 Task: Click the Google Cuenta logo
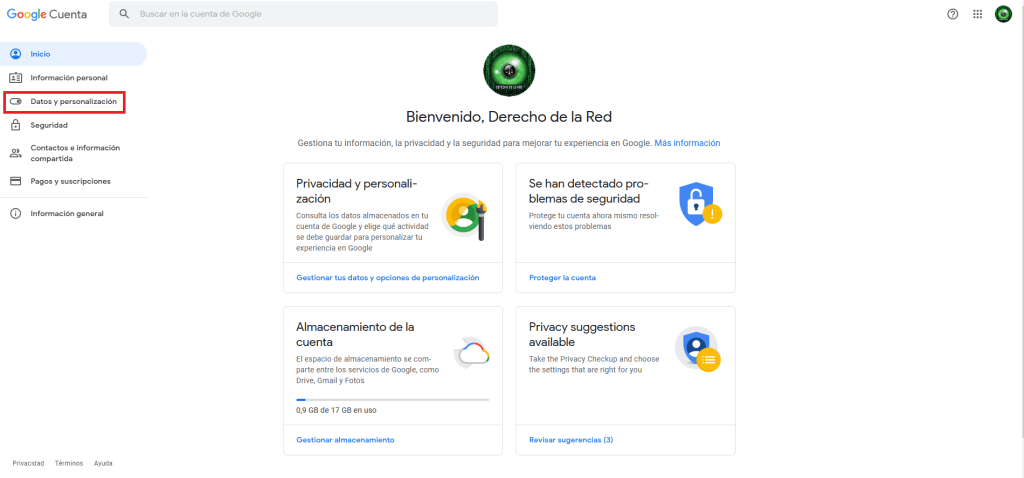point(47,15)
